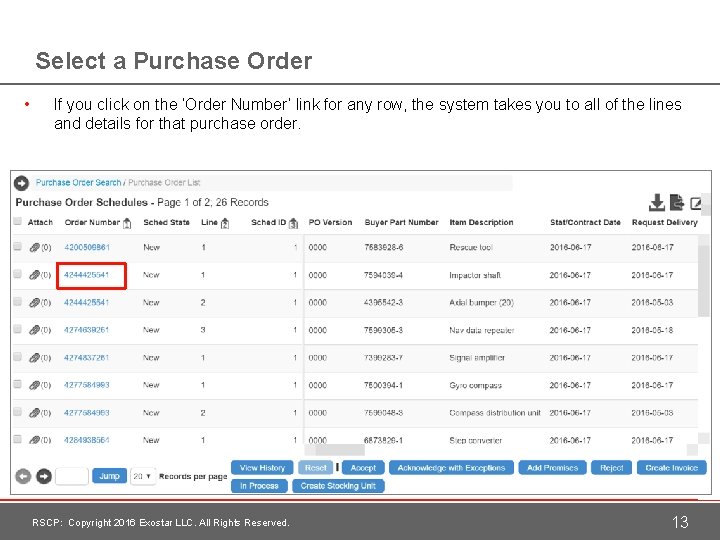Check the box for Compass distribution unit row
Image resolution: width=720 pixels, height=540 pixels.
click(17, 412)
